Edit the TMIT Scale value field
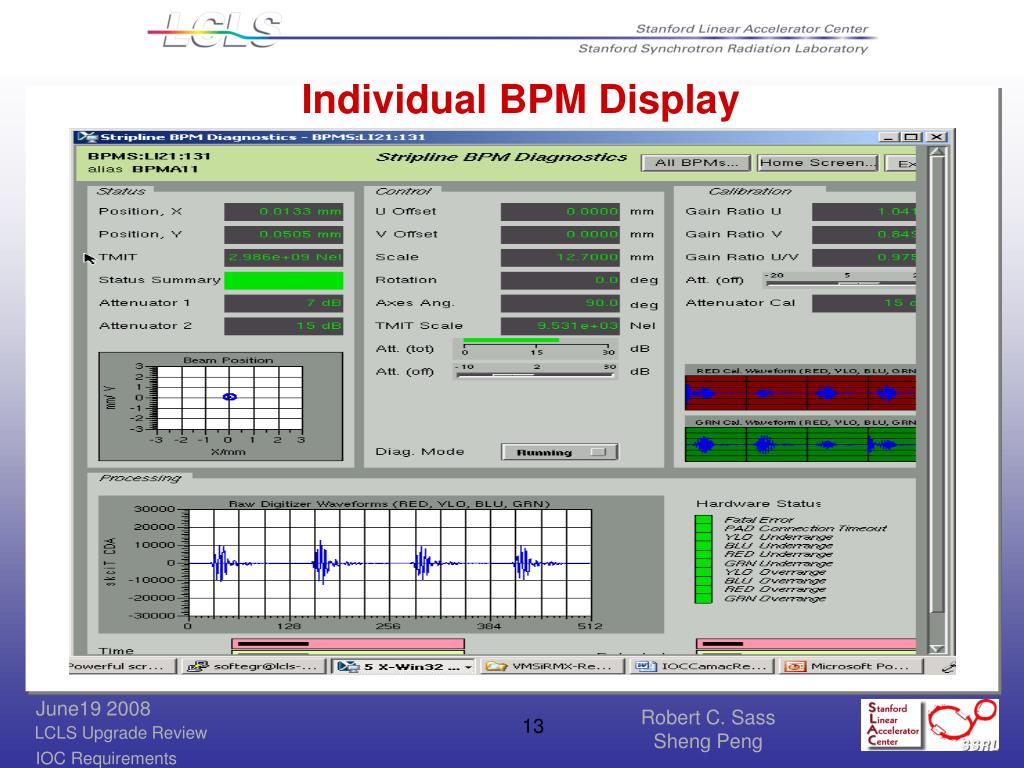The height and width of the screenshot is (768, 1024). point(560,326)
